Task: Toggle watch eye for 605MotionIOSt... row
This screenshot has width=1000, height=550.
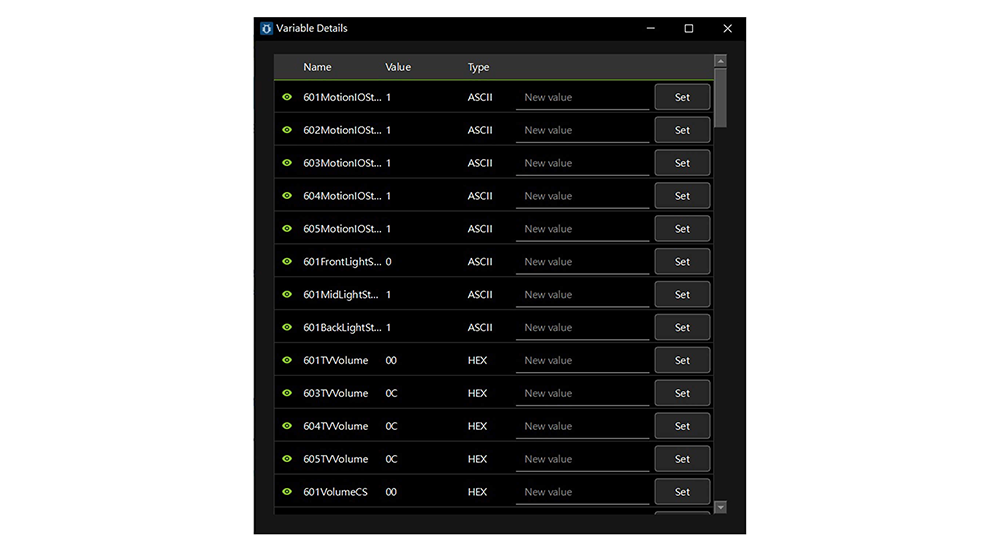Action: (287, 228)
